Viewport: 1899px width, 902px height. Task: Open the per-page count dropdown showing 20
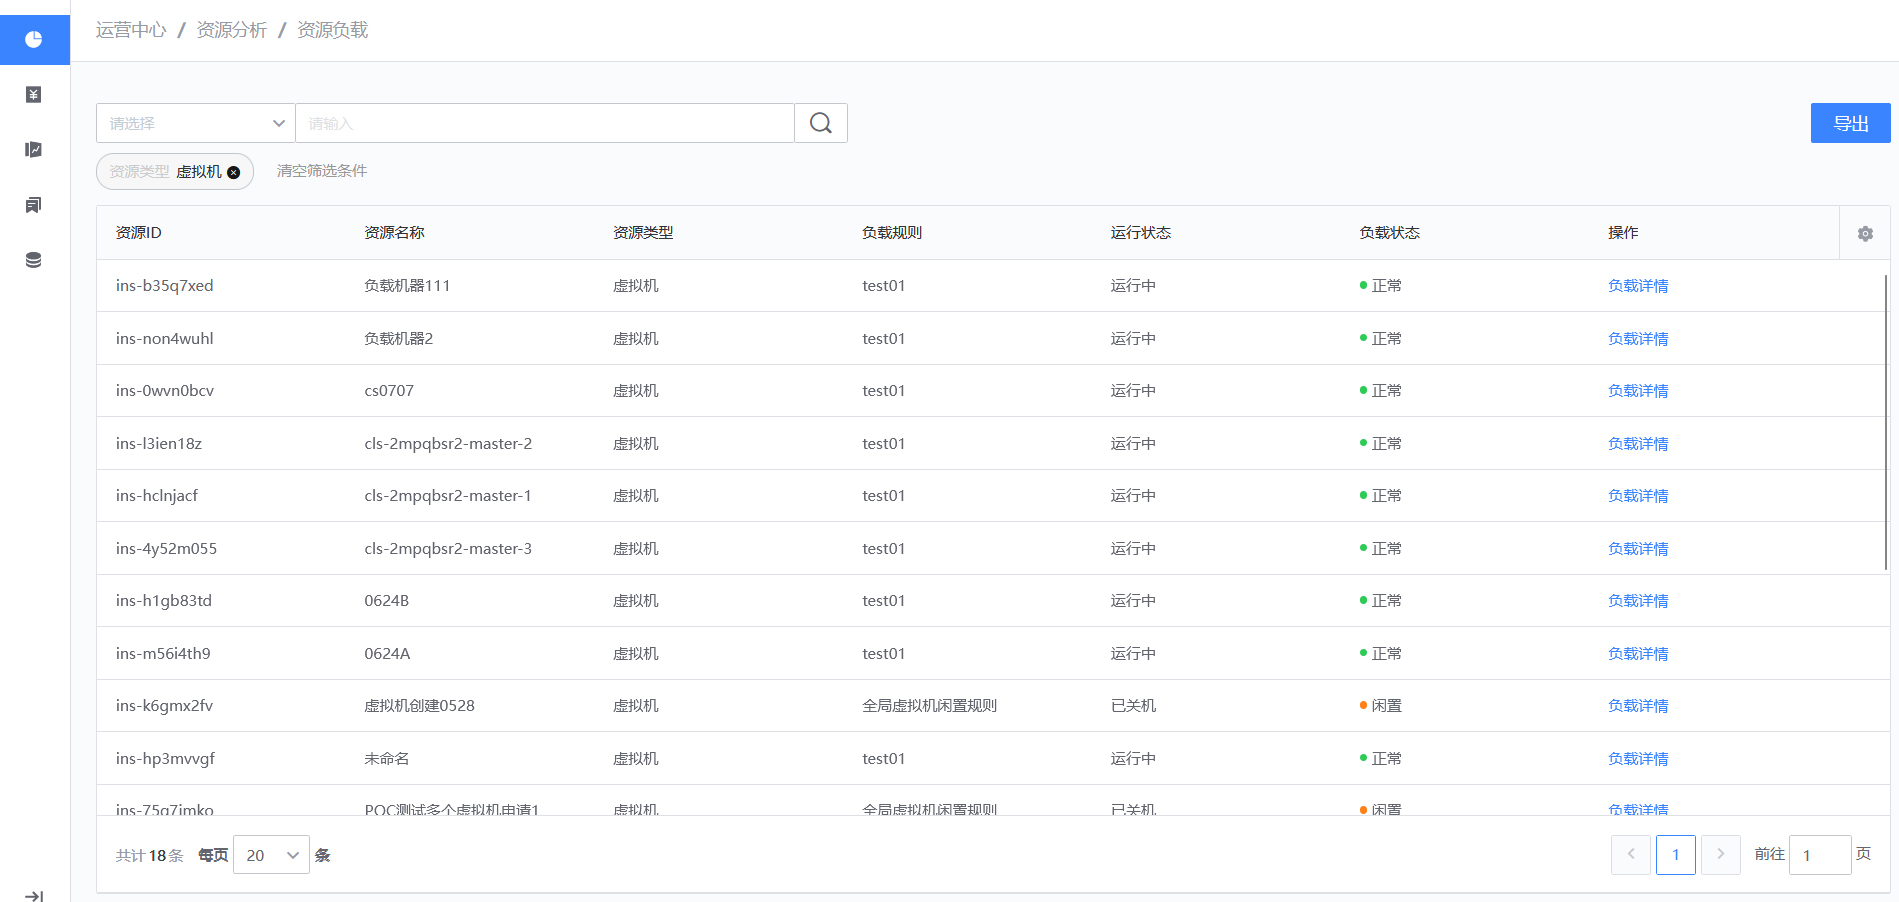pyautogui.click(x=271, y=855)
